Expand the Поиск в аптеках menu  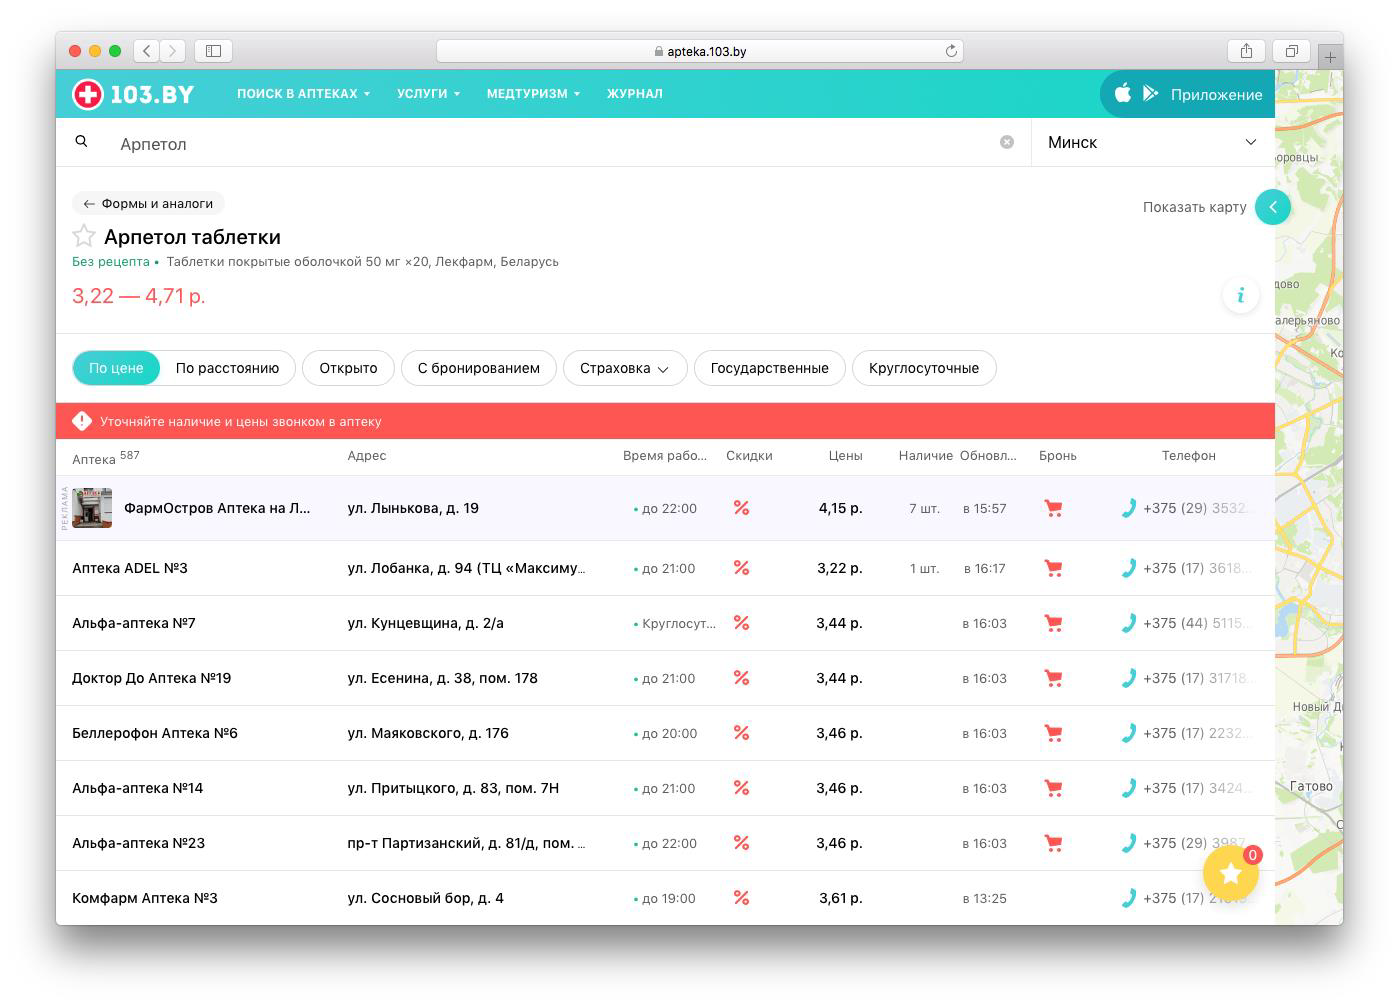tap(303, 93)
